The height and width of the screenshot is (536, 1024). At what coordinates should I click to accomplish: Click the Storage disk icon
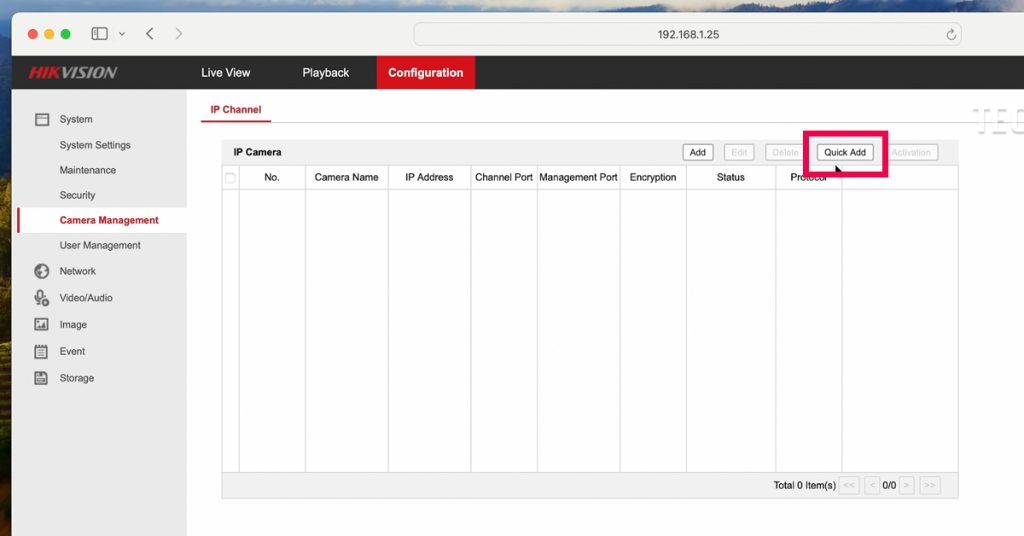(42, 378)
